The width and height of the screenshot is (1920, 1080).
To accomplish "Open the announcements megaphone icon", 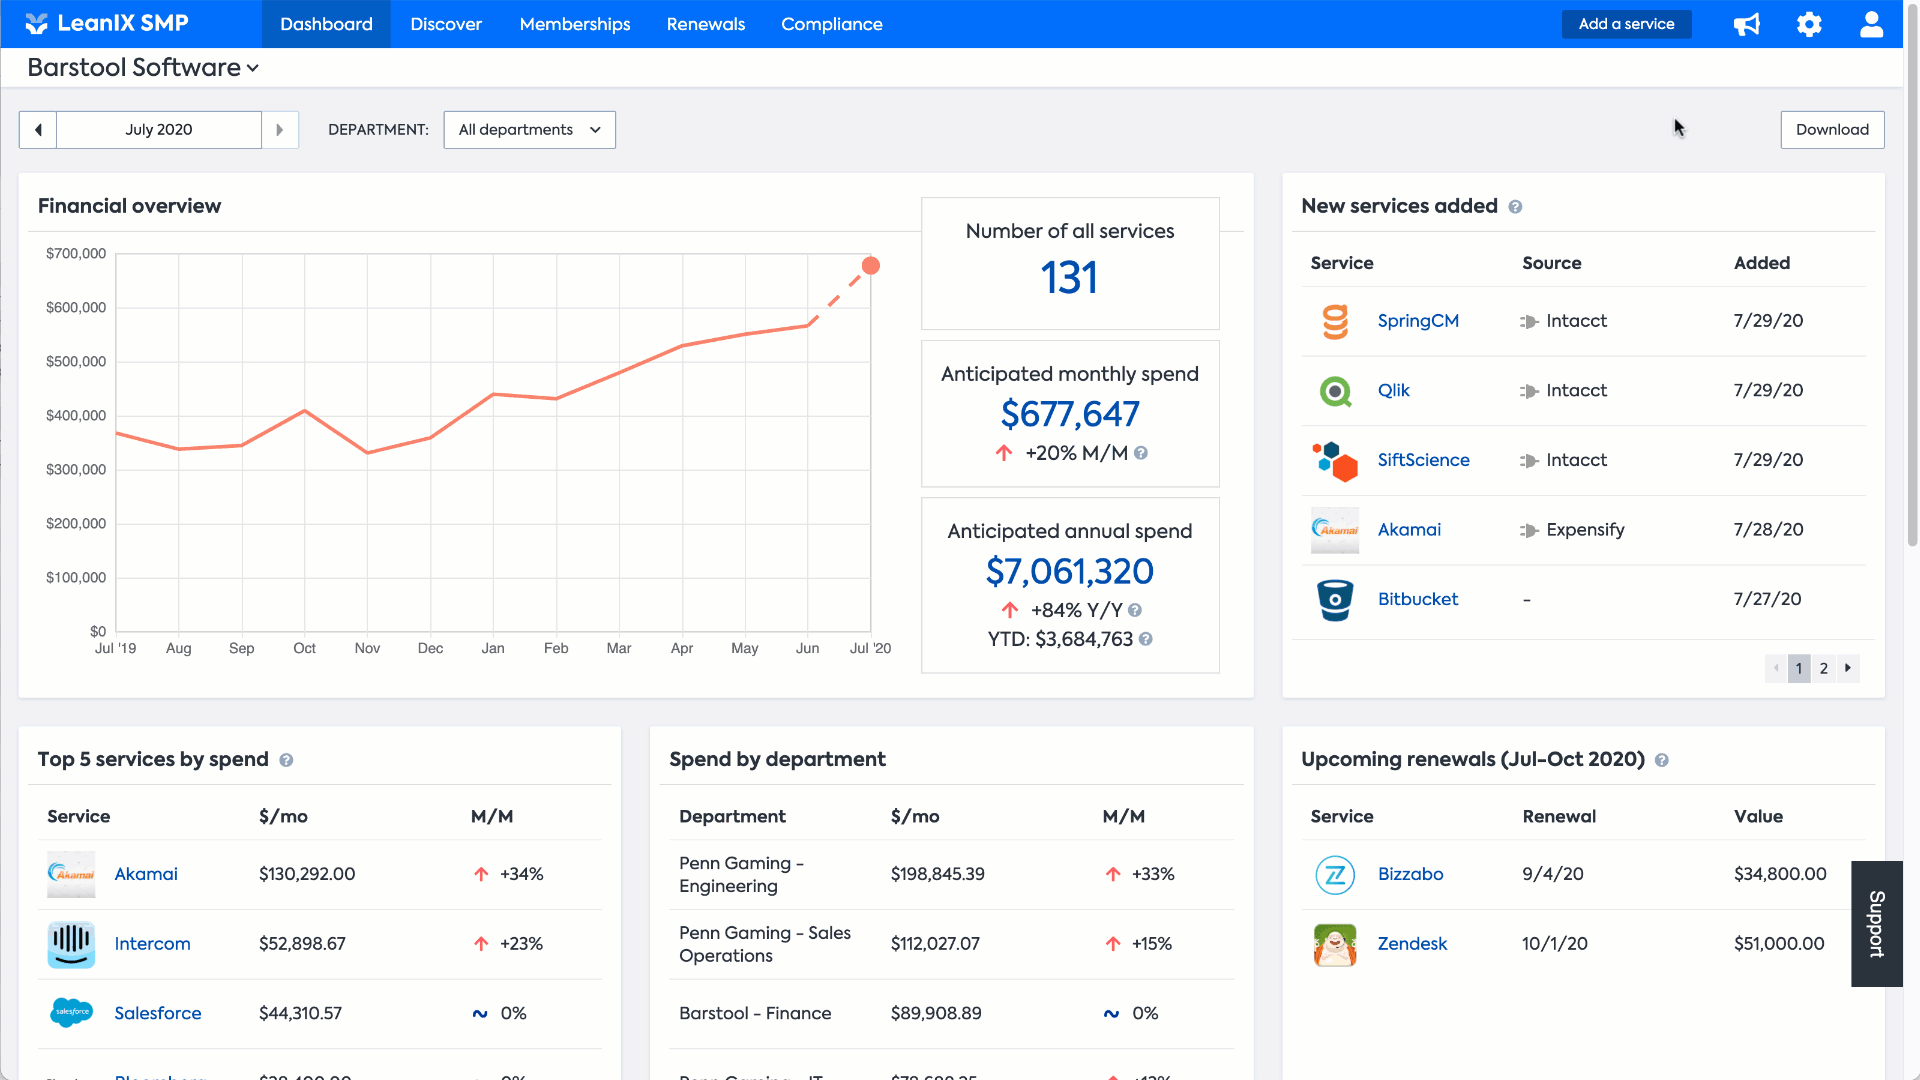I will pos(1747,24).
